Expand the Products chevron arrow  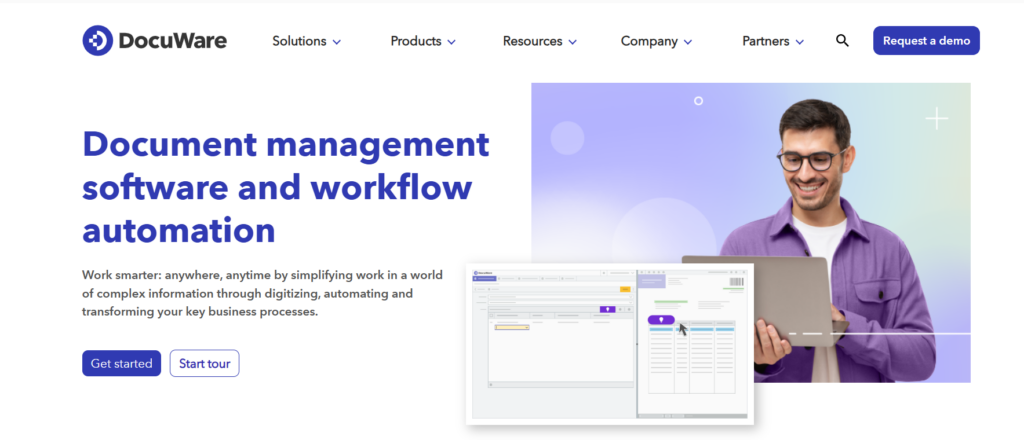point(452,42)
